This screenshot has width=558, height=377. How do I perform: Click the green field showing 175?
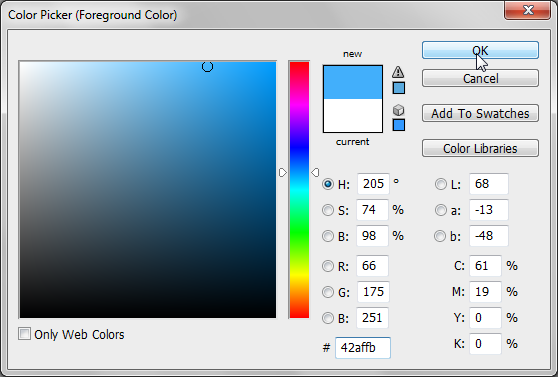[x=373, y=292]
